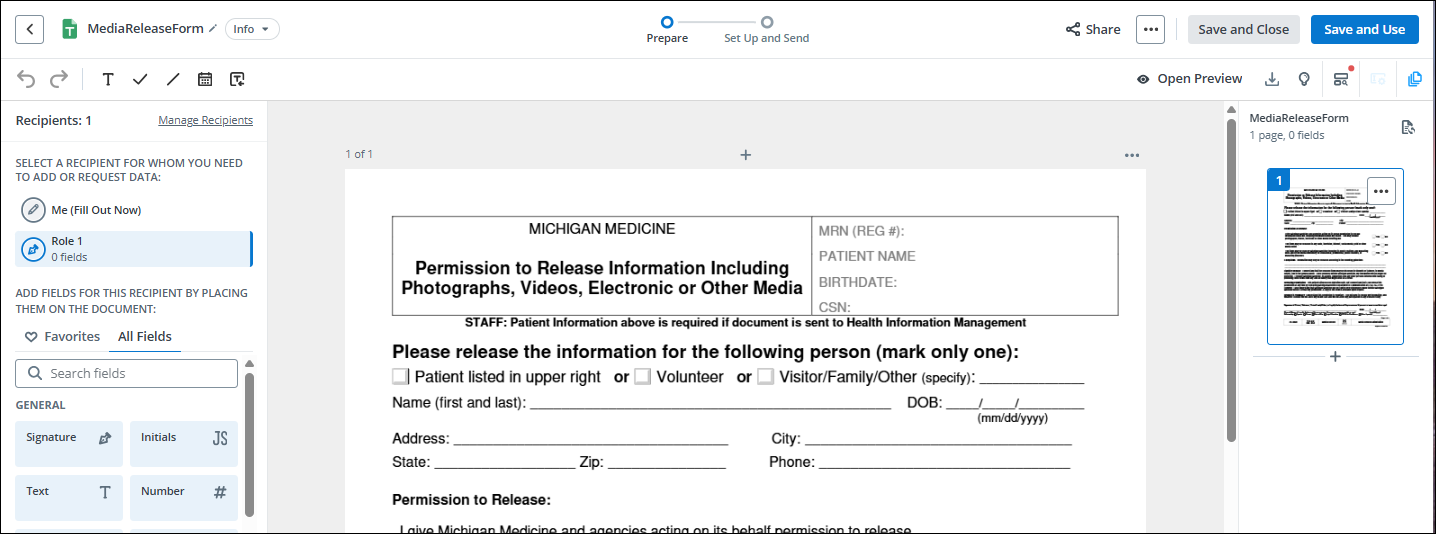1436x534 pixels.
Task: Check the Patient listed in upper right box
Action: pos(400,377)
